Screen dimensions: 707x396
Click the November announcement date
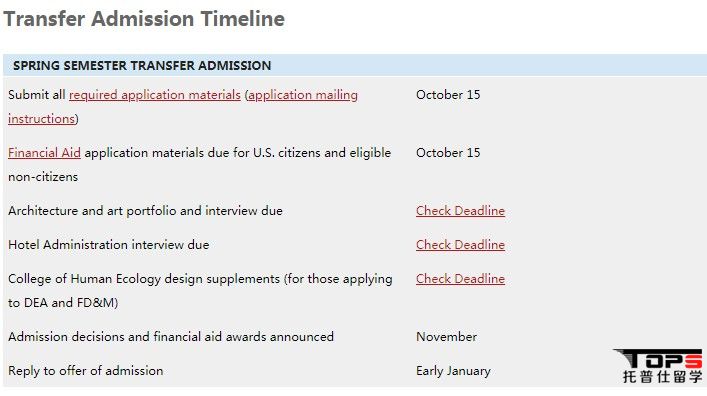446,337
